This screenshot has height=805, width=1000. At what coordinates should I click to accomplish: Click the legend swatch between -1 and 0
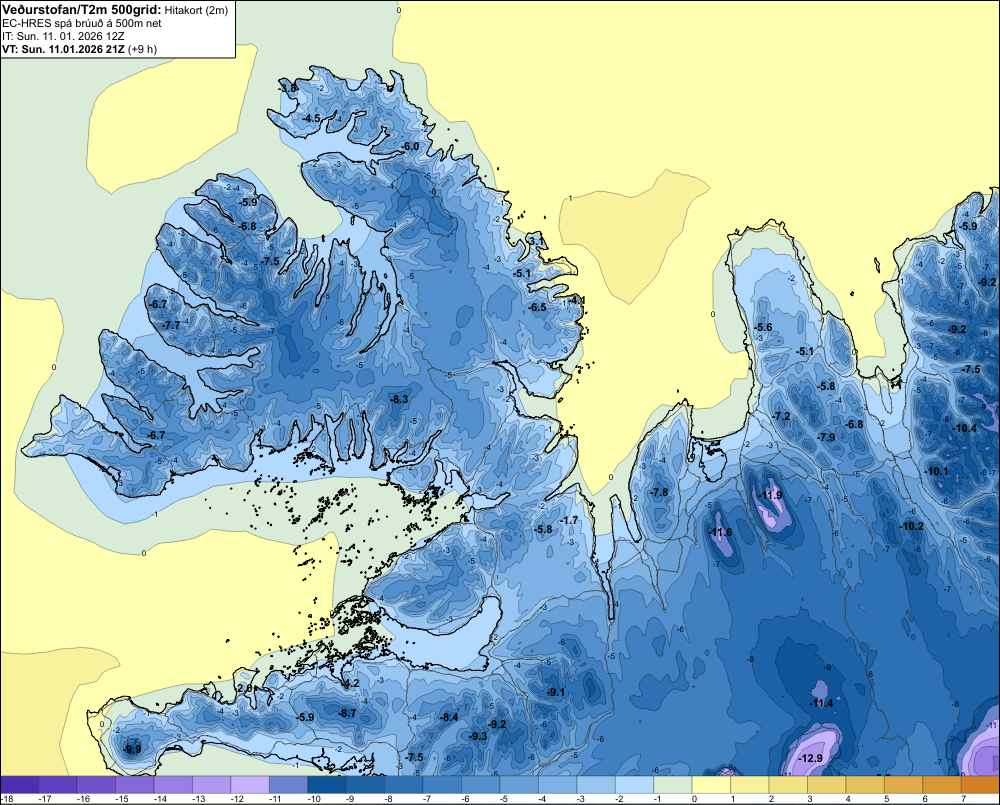click(673, 784)
